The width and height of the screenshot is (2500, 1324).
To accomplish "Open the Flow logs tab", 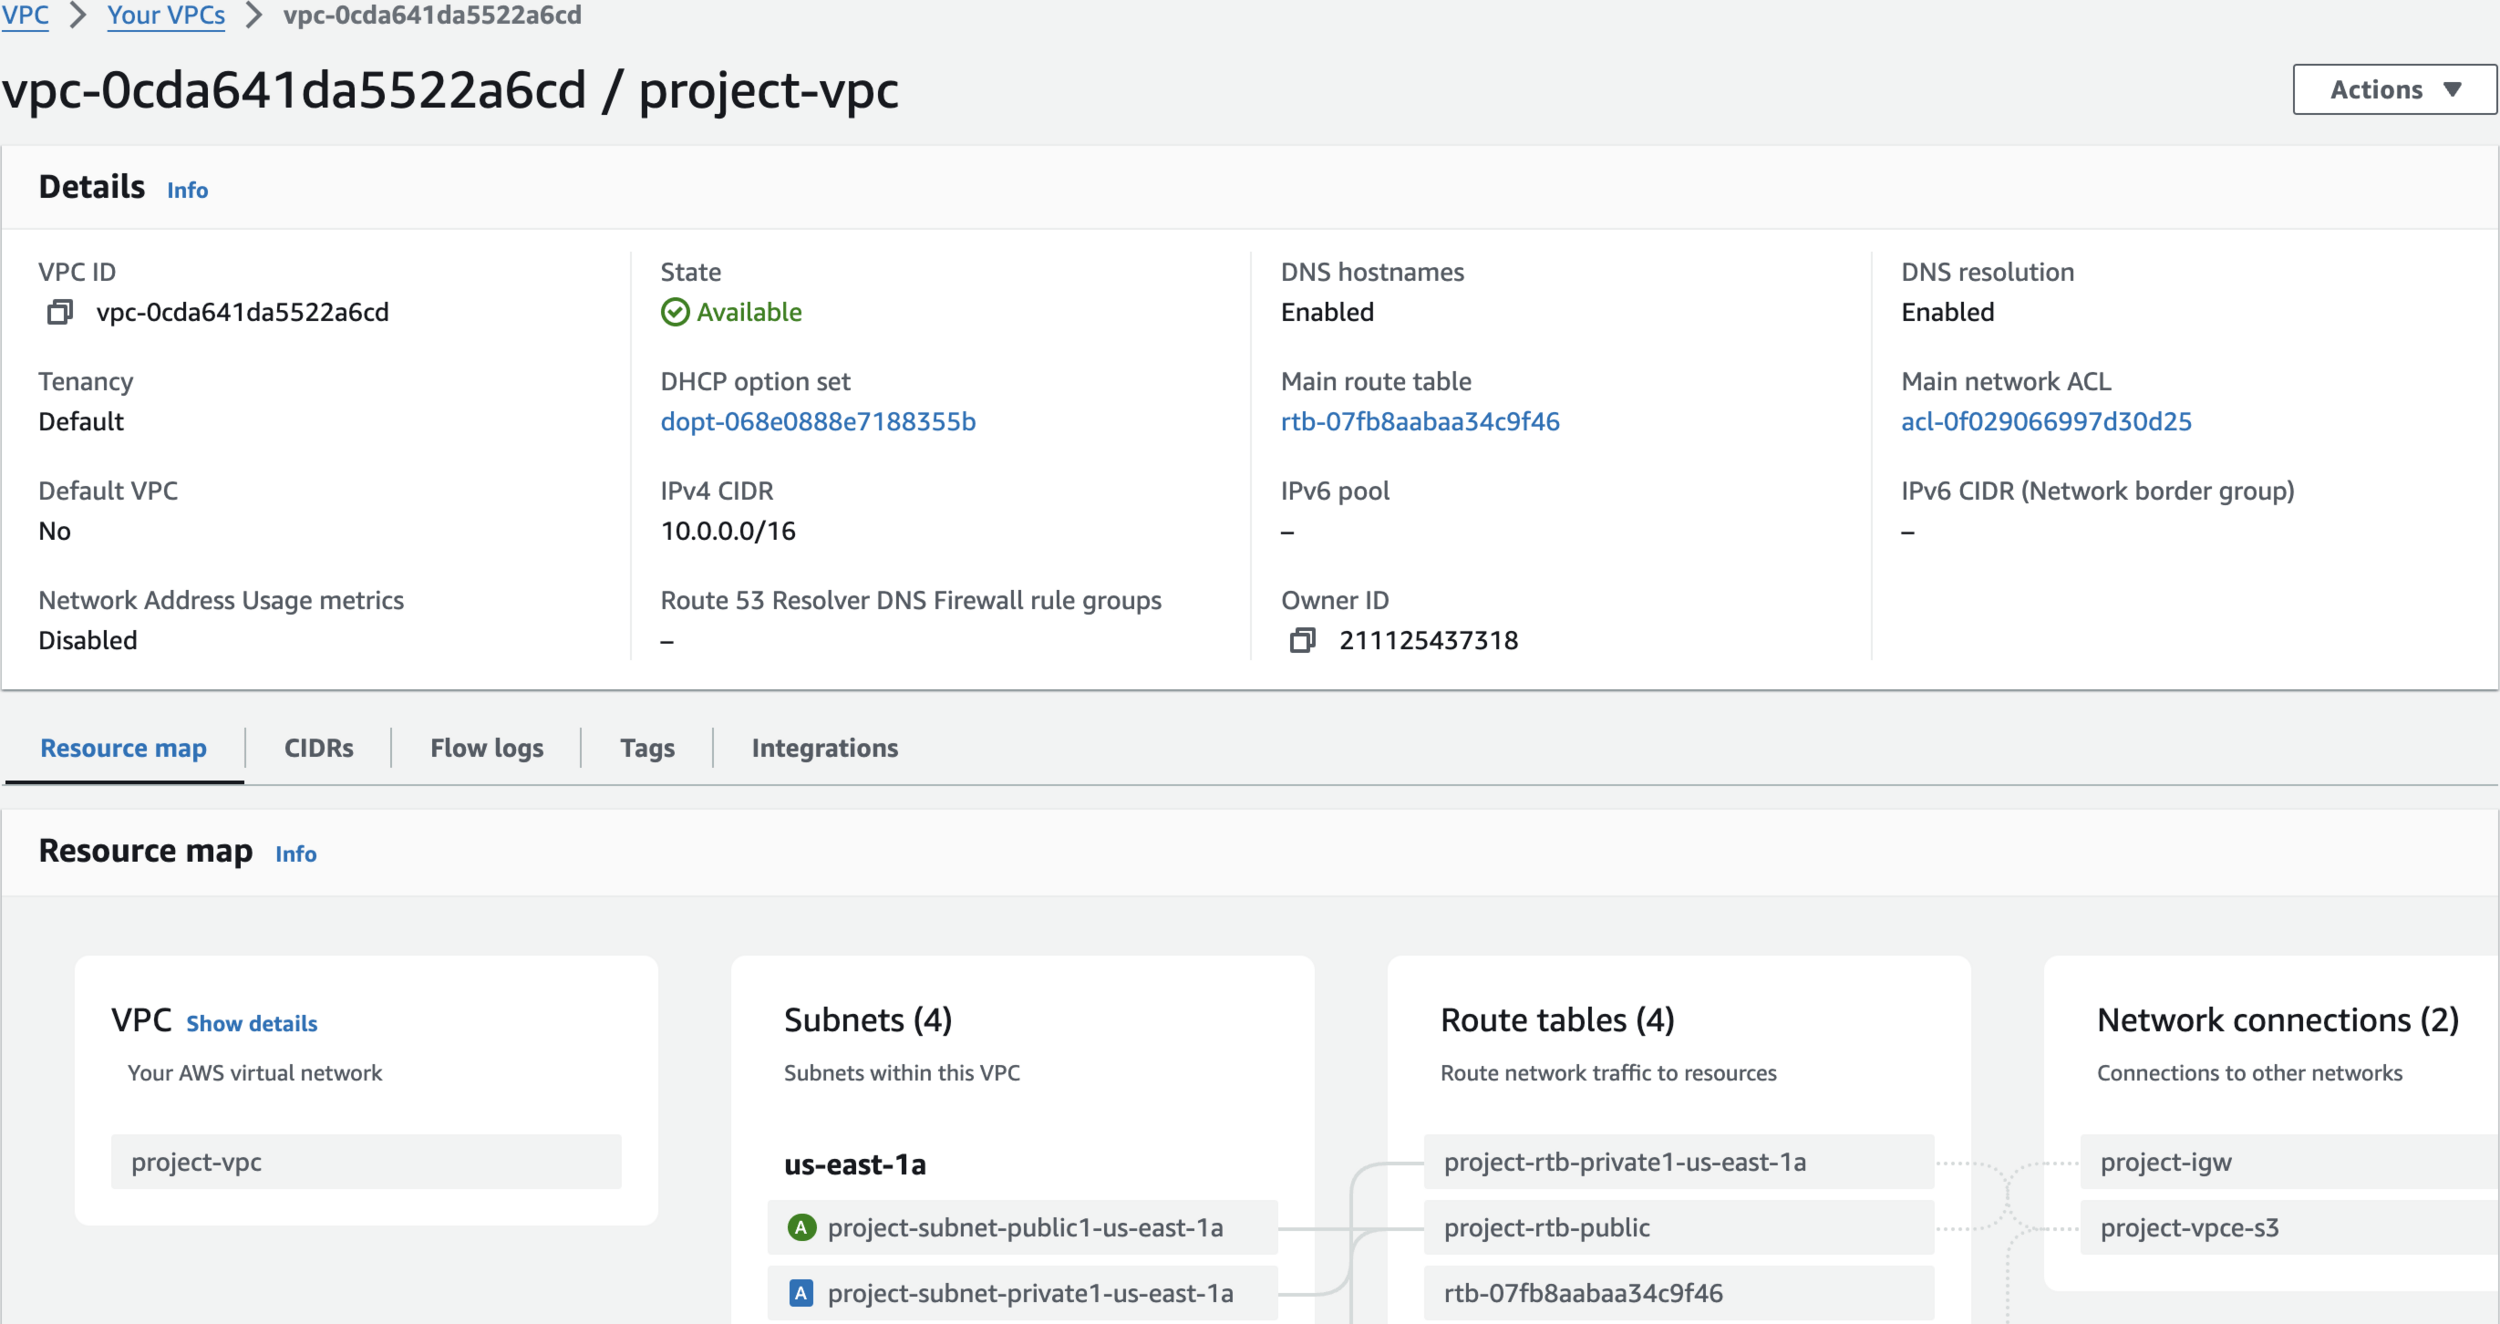I will coord(486,748).
